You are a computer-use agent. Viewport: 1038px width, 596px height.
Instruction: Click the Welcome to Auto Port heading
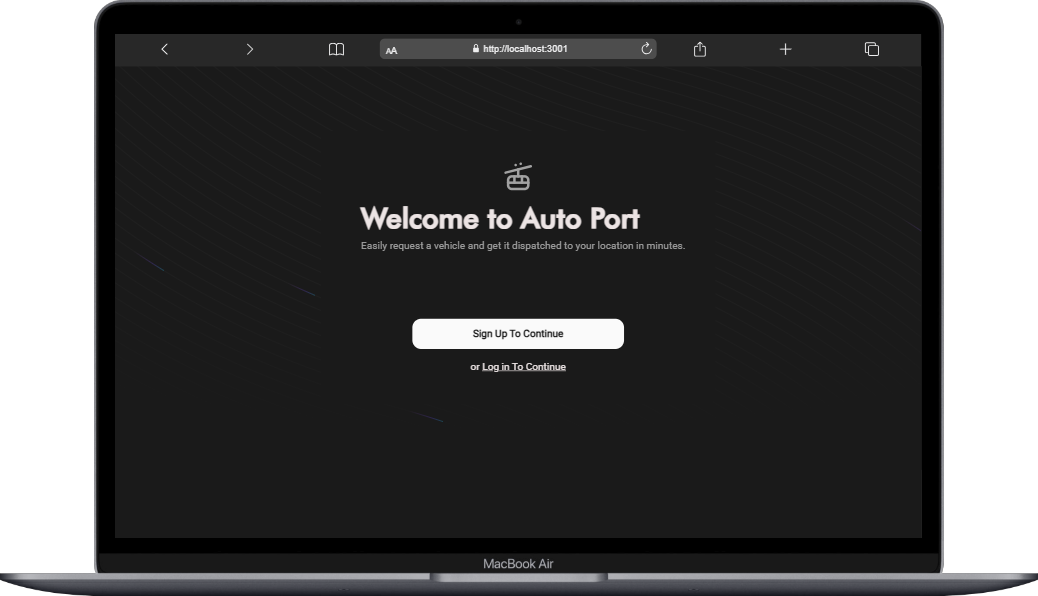click(500, 218)
